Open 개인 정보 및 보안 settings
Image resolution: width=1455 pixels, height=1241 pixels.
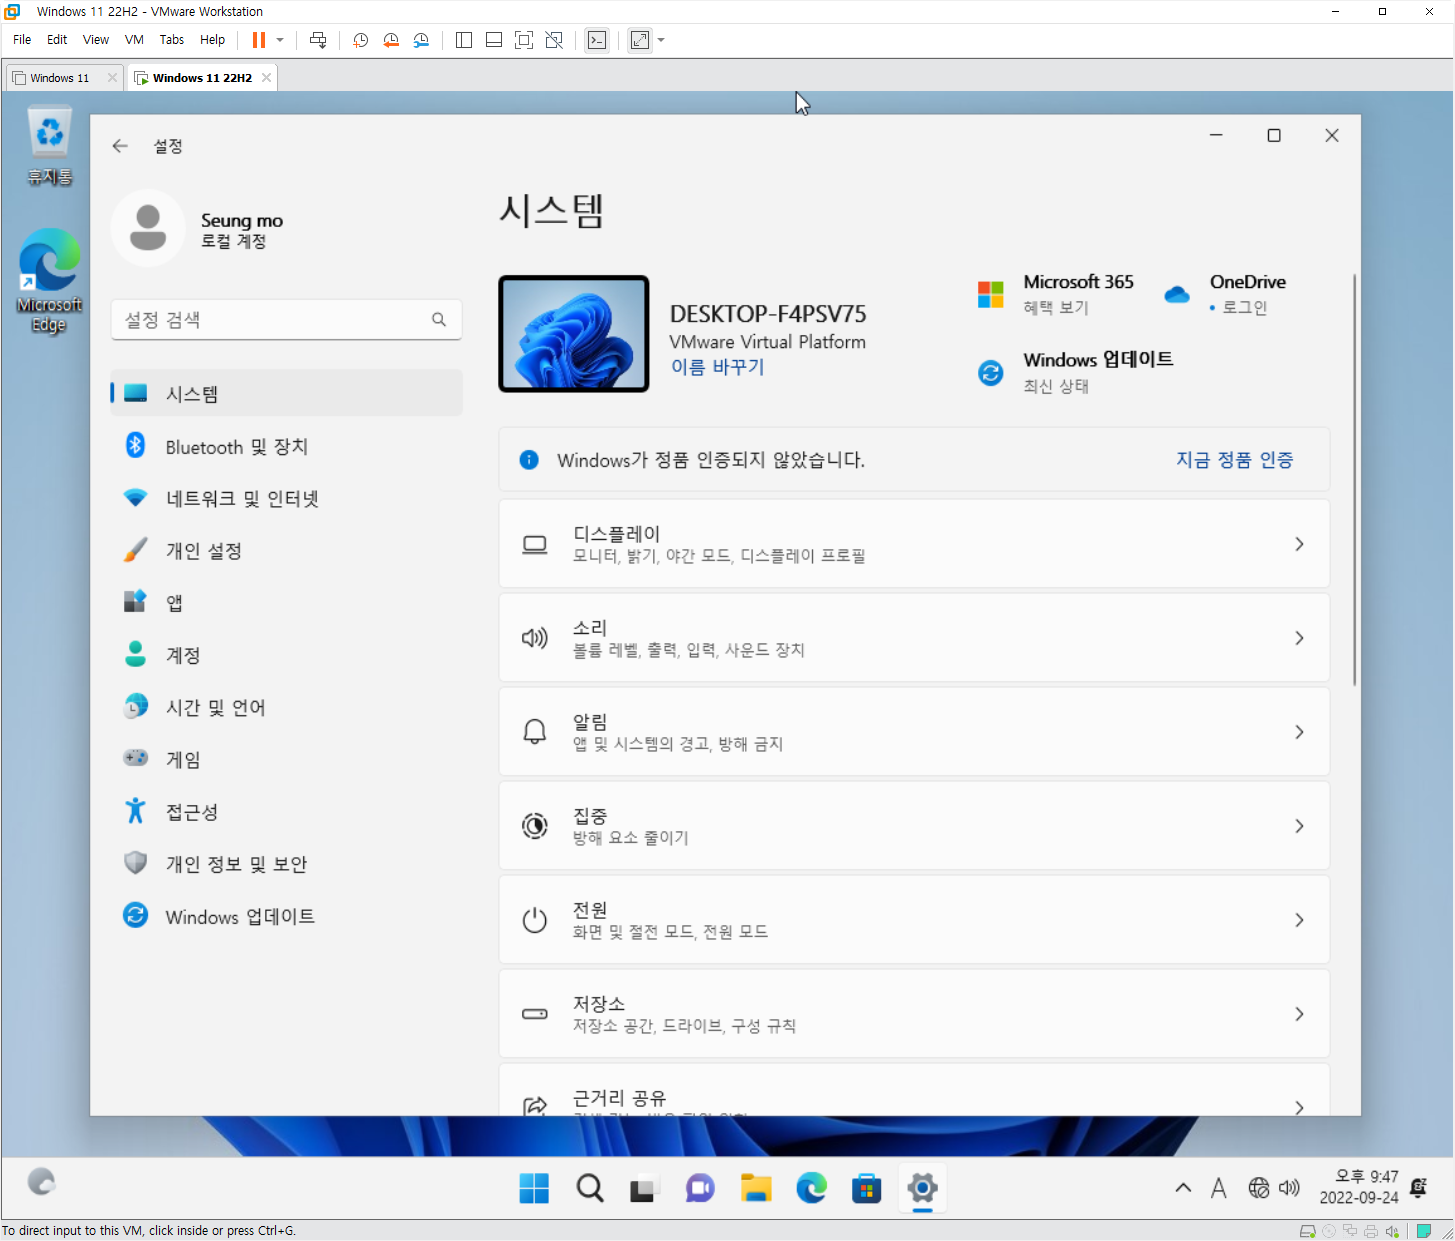tap(286, 863)
